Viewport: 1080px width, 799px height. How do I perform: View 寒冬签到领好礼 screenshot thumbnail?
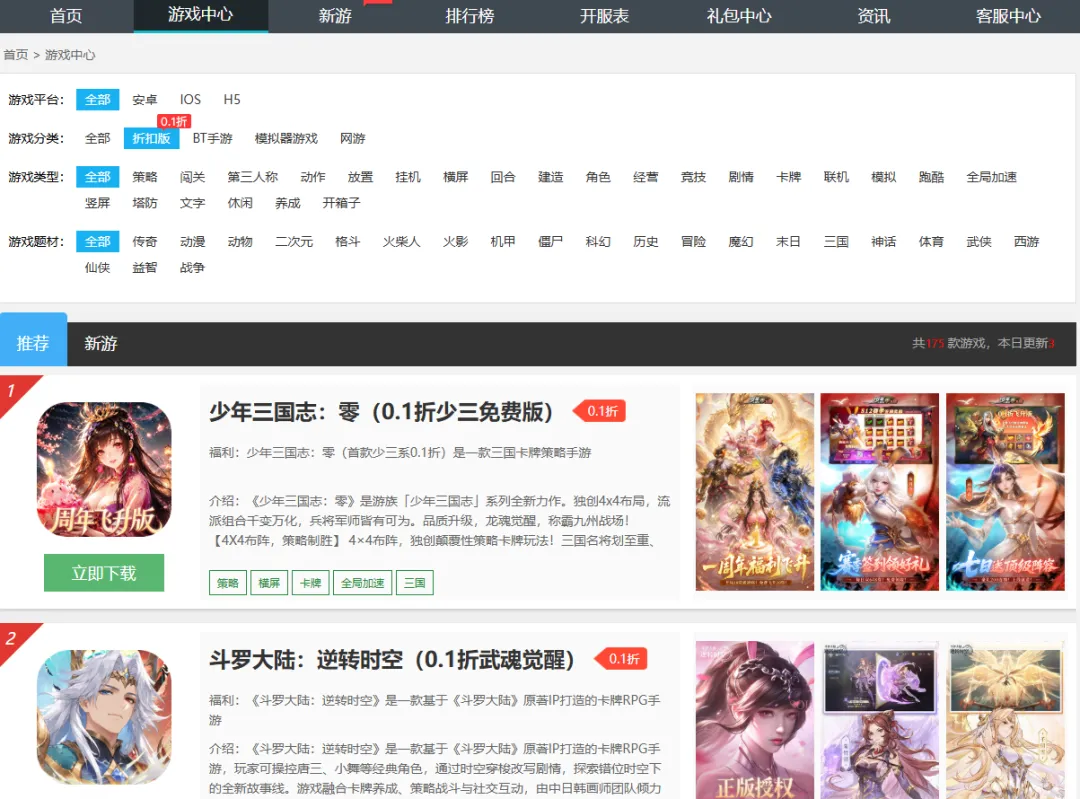(880, 492)
